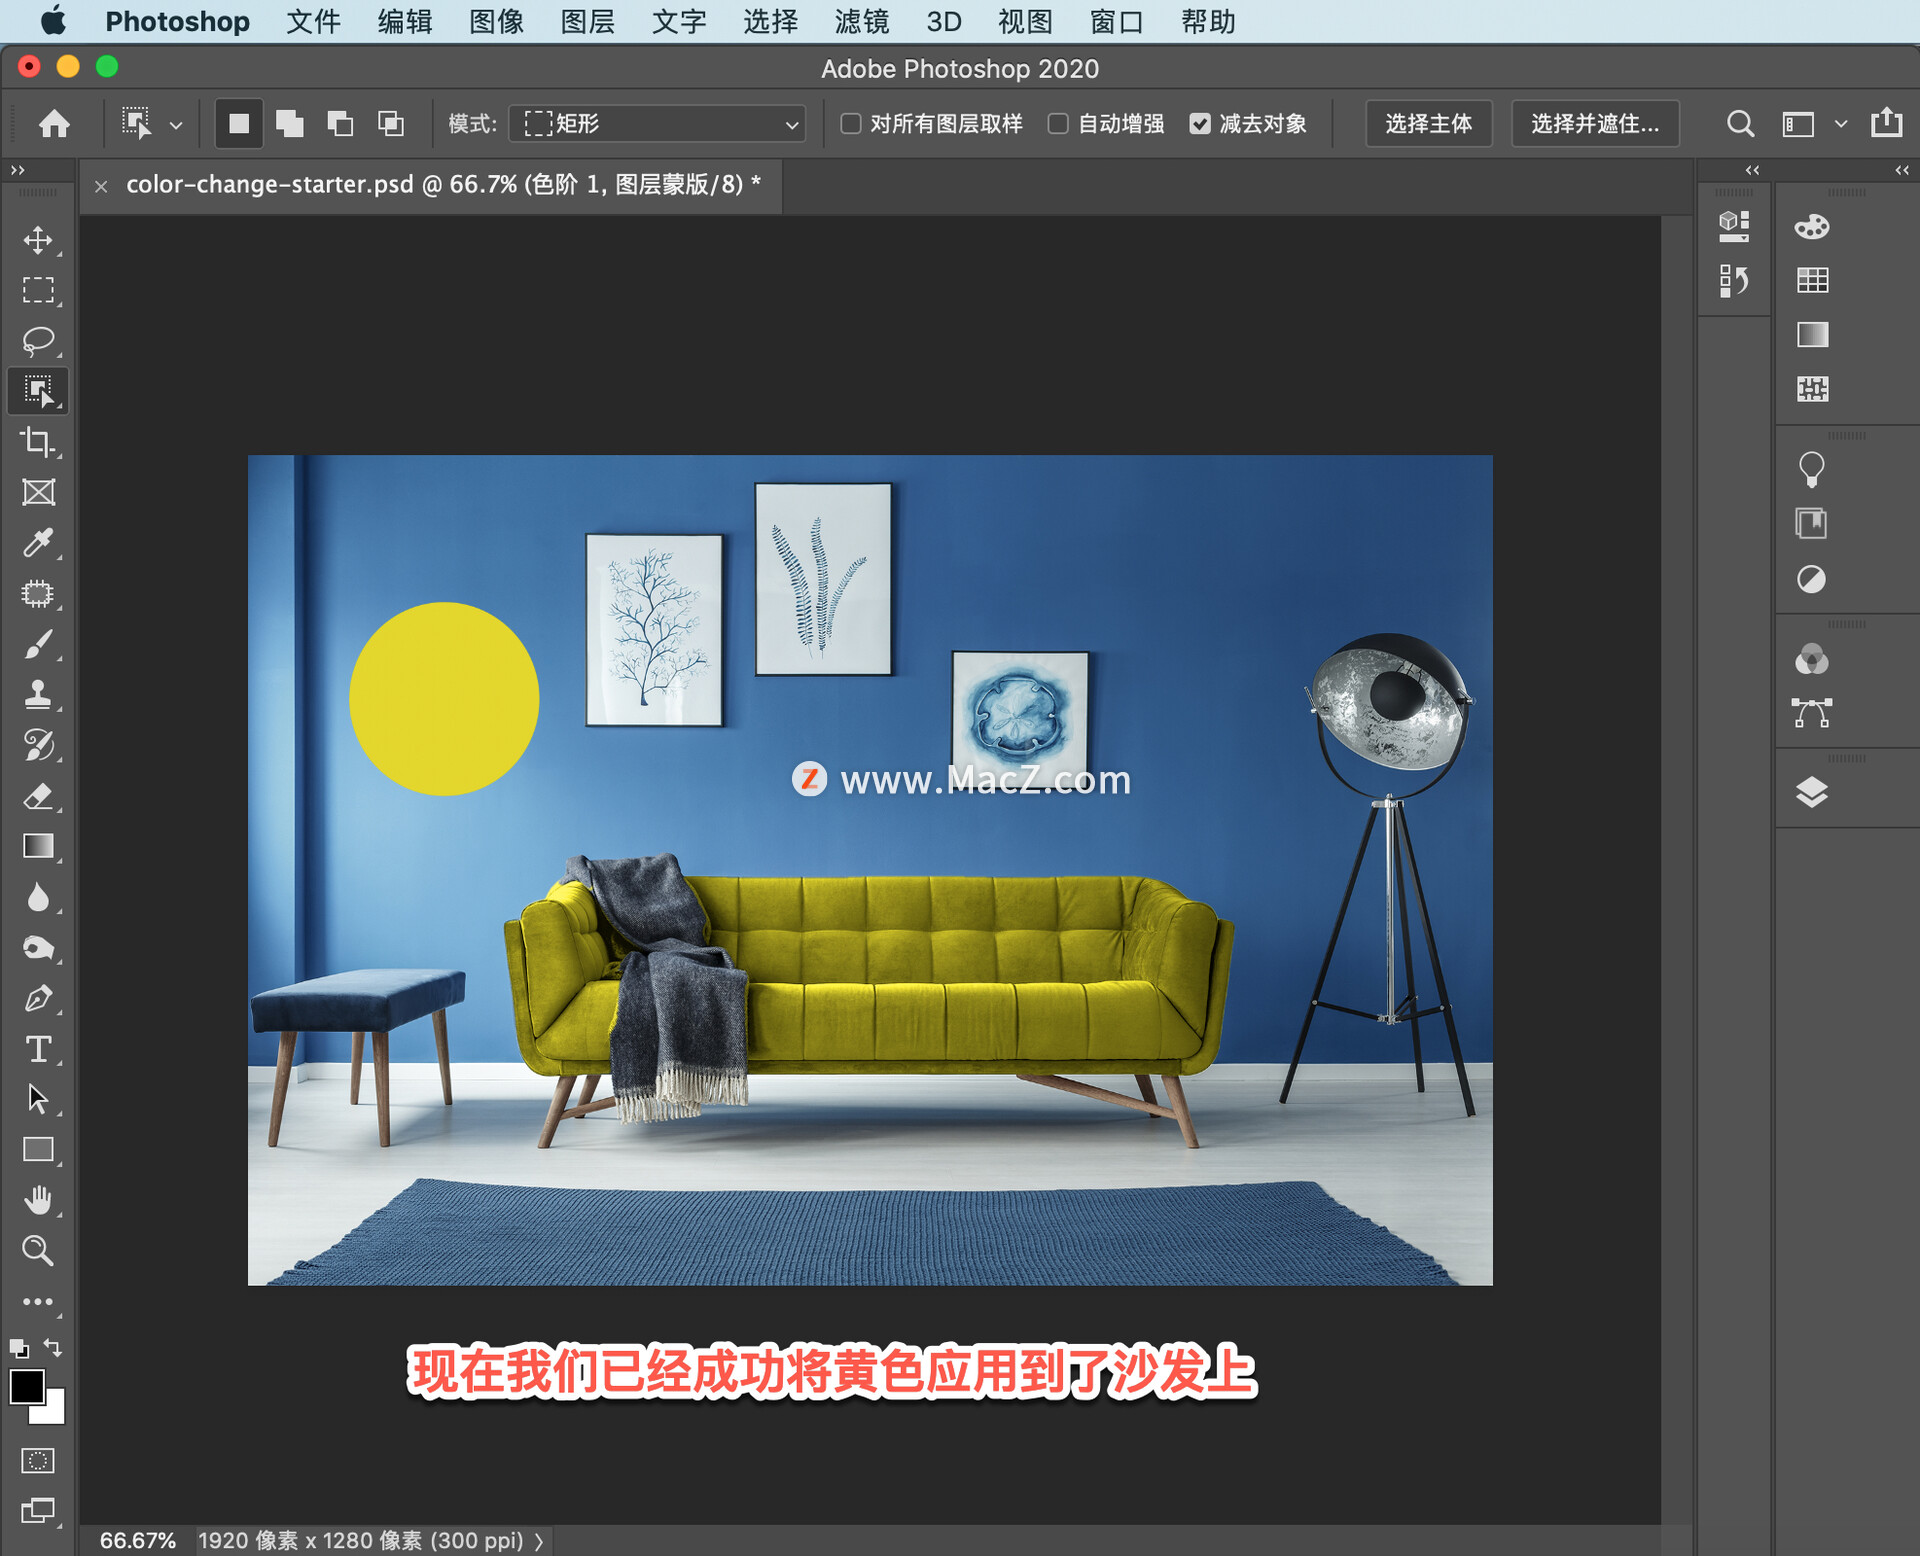Toggle Quick Mask mode
The image size is (1920, 1556).
[38, 1461]
